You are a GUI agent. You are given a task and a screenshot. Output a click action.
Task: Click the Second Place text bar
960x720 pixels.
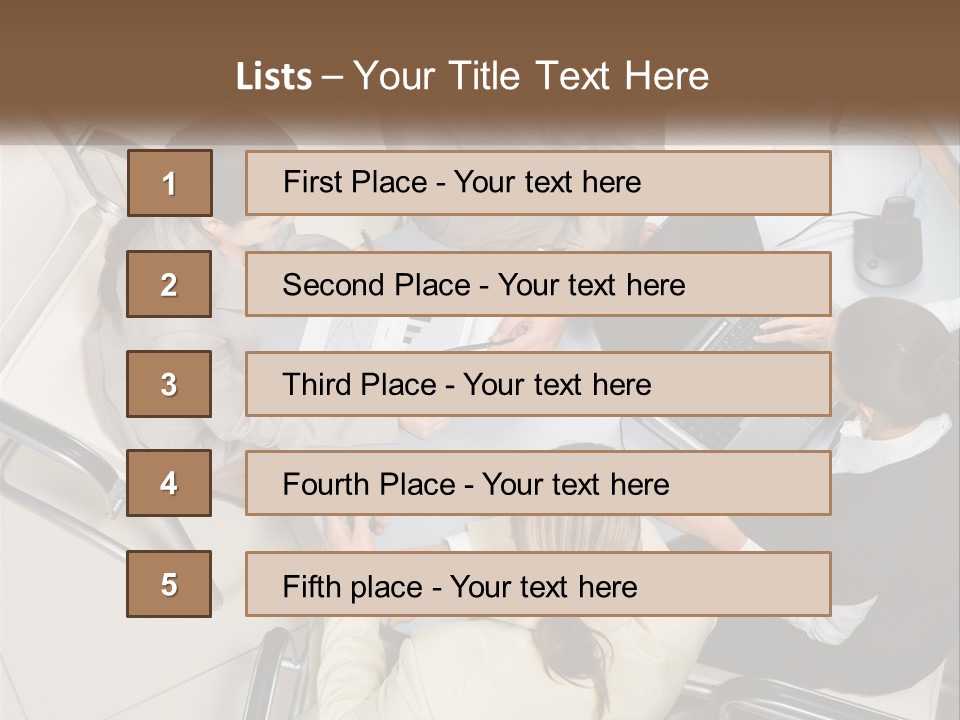(538, 284)
